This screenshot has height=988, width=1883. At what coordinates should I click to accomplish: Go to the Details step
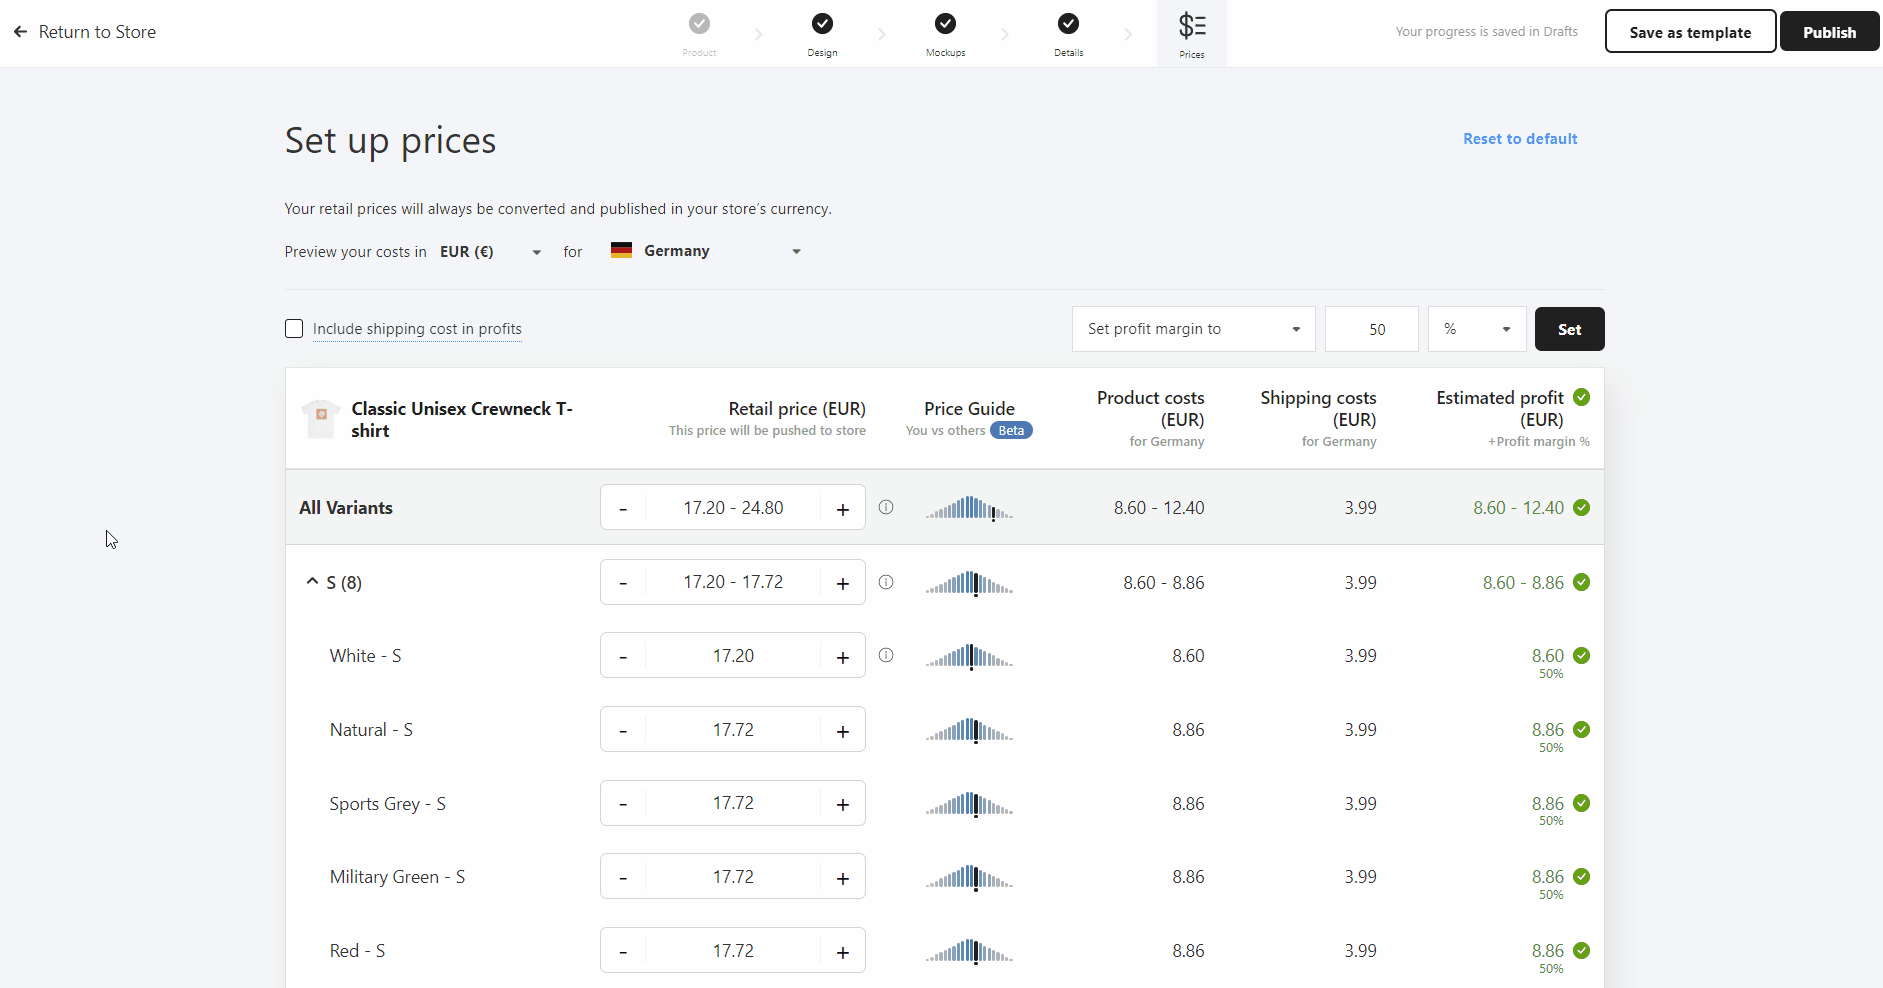1068,34
